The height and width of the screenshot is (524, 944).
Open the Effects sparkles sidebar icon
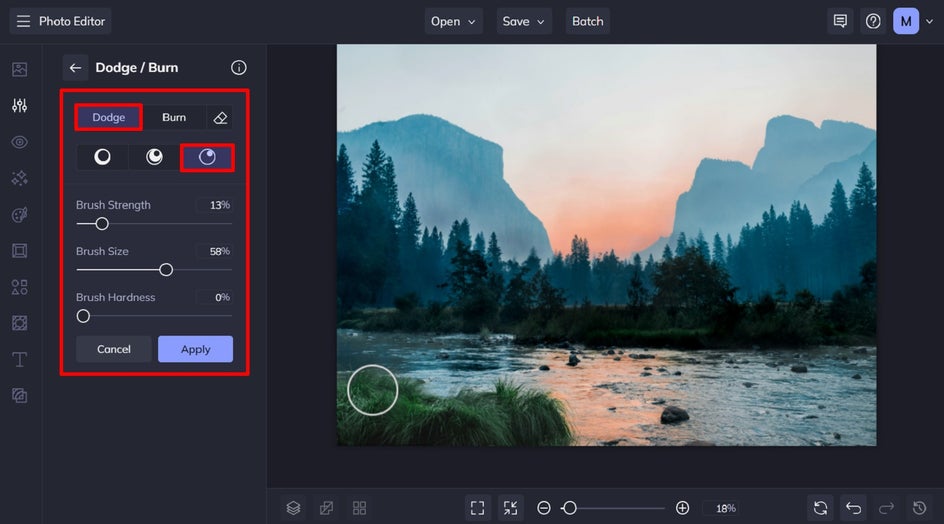(x=19, y=178)
